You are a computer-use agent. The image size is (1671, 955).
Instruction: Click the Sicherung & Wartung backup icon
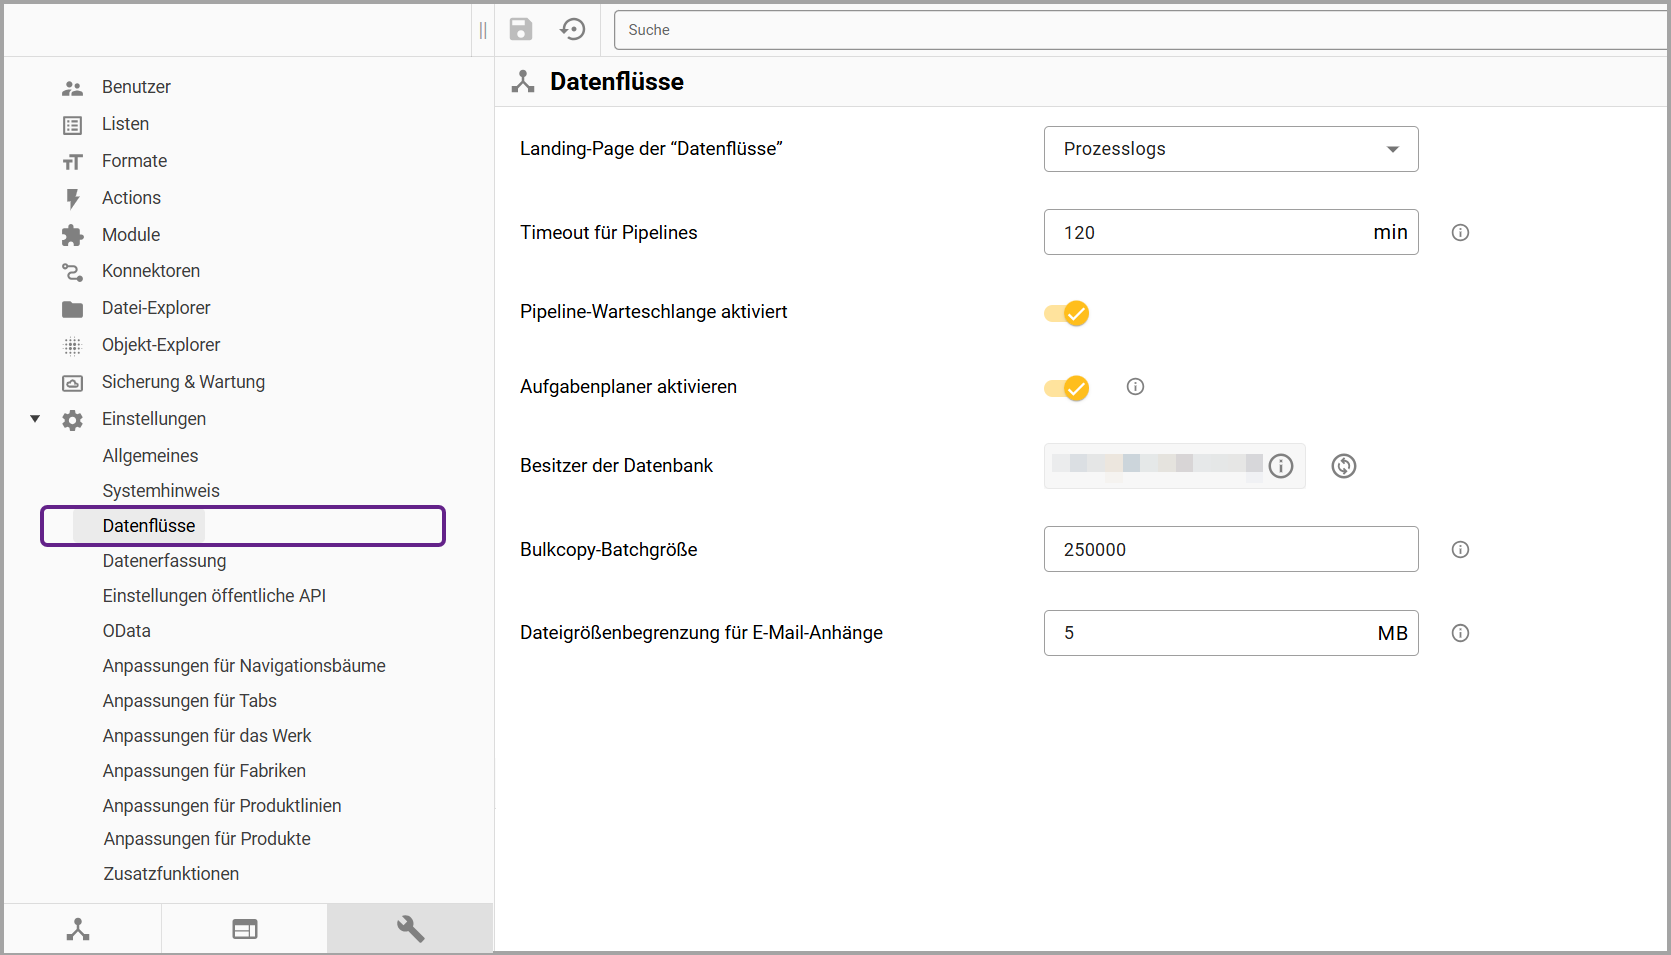72,383
